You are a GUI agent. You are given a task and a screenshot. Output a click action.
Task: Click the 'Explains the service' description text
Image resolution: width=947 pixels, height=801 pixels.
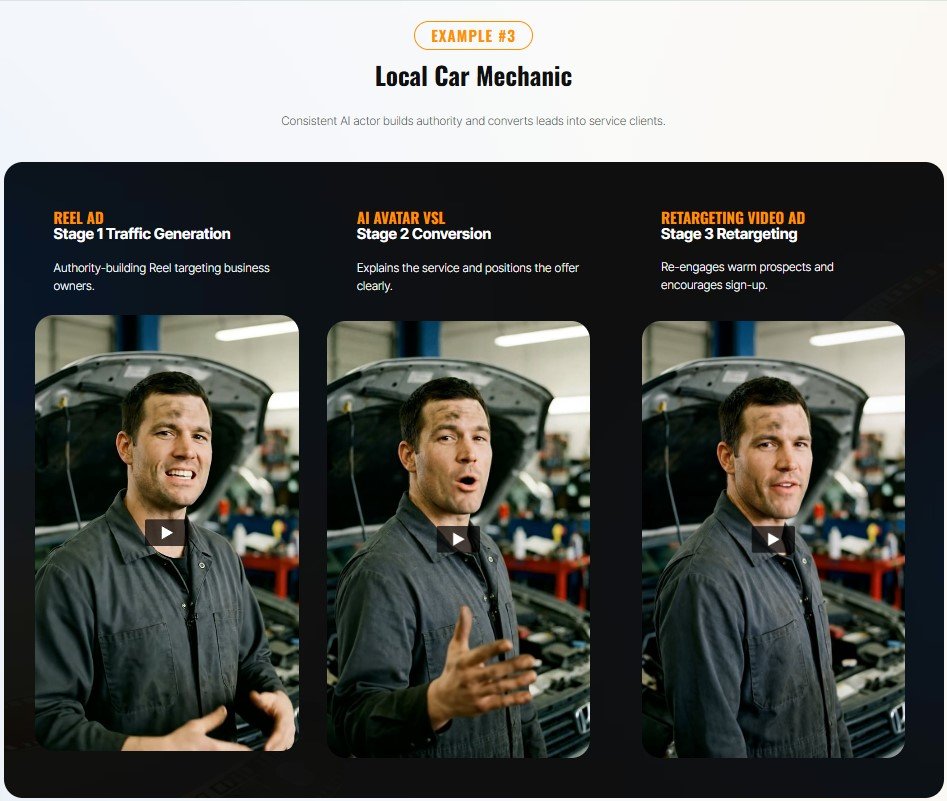[468, 276]
